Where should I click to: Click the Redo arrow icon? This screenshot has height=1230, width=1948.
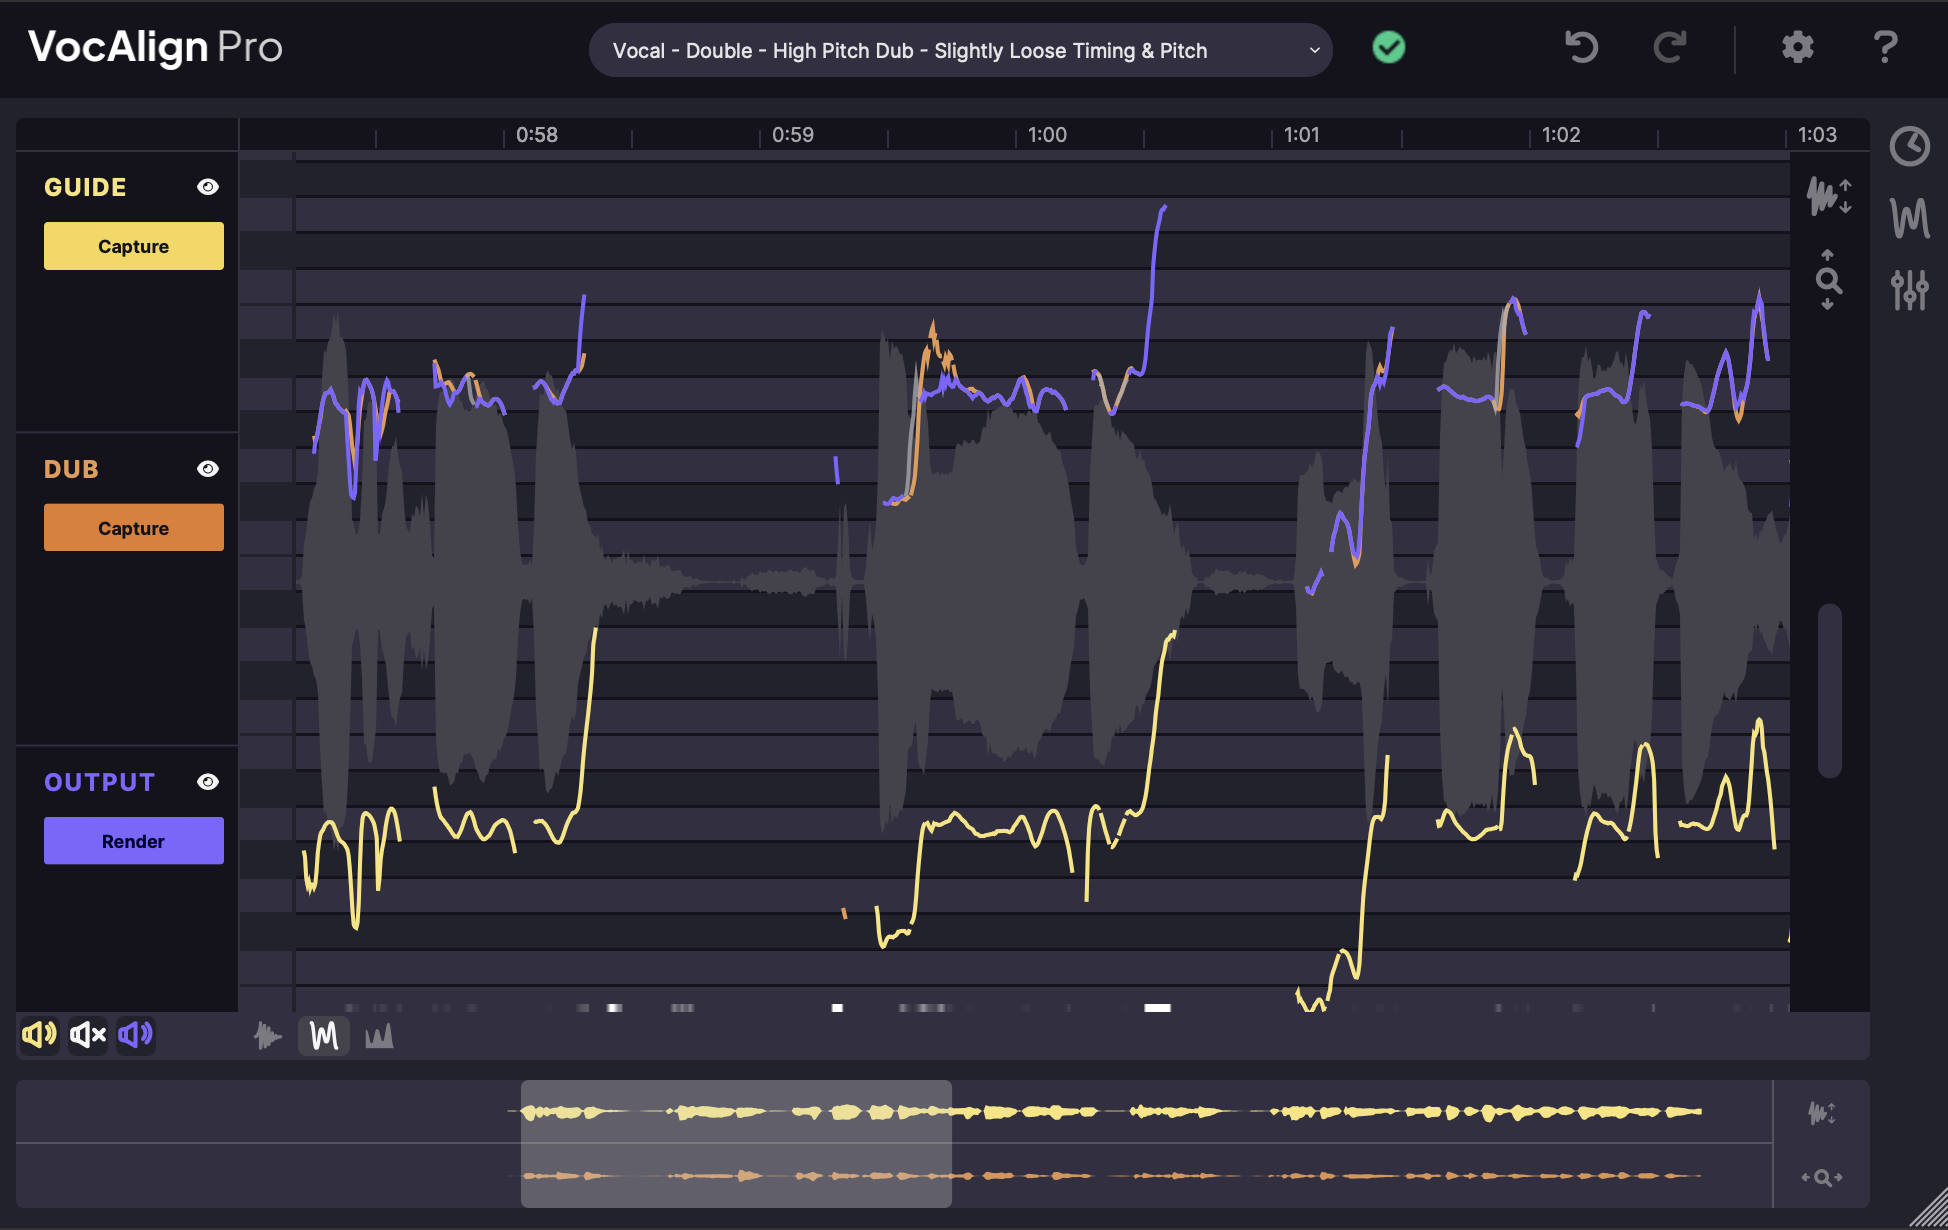click(1669, 47)
